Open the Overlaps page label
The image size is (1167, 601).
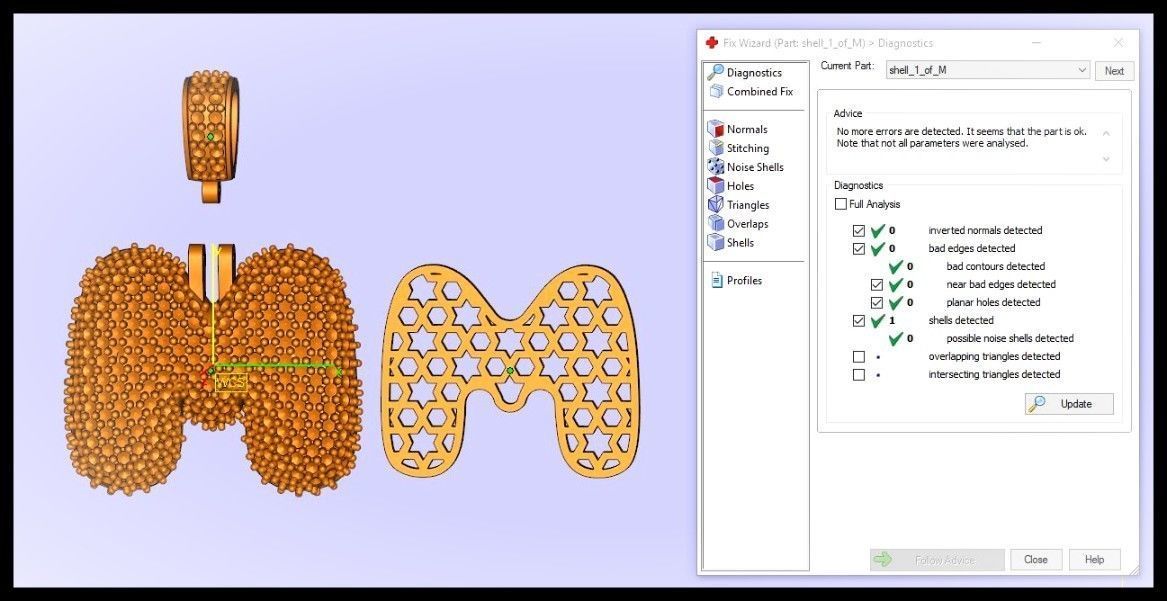click(x=748, y=224)
